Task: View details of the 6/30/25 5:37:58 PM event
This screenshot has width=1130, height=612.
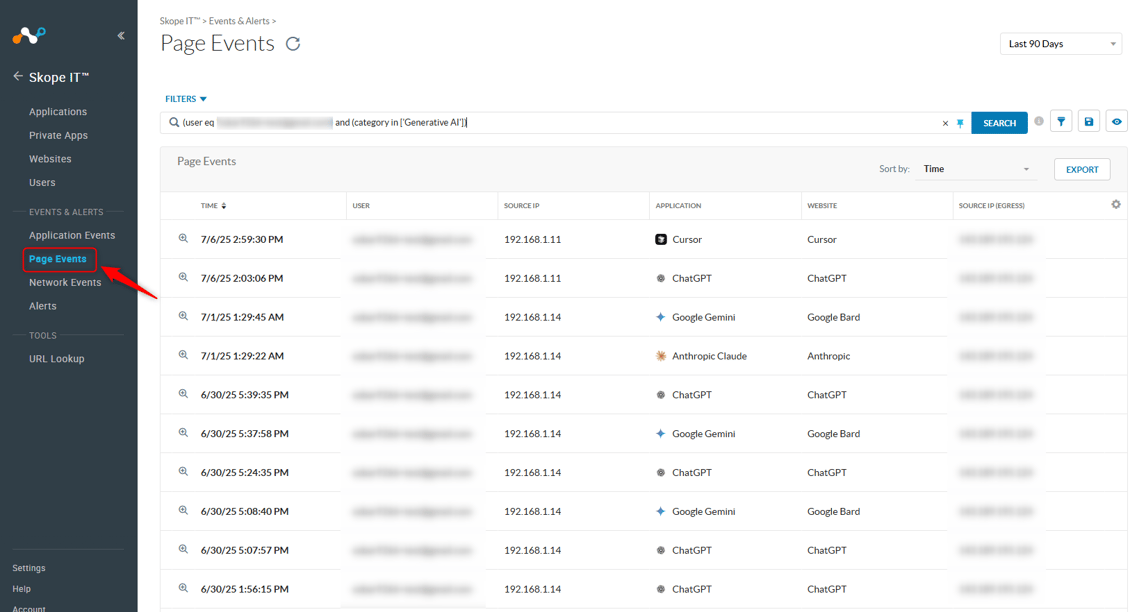Action: pyautogui.click(x=183, y=433)
